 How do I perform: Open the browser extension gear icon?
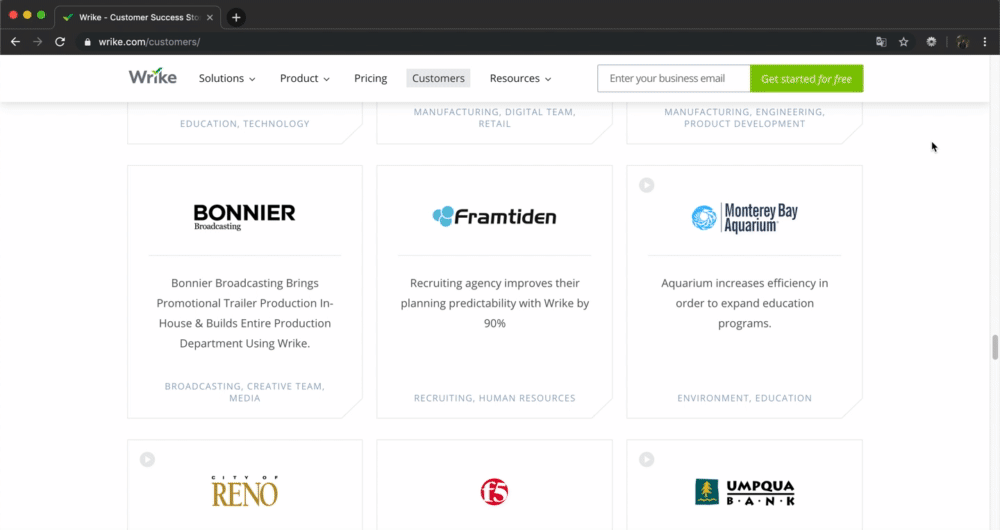[931, 42]
